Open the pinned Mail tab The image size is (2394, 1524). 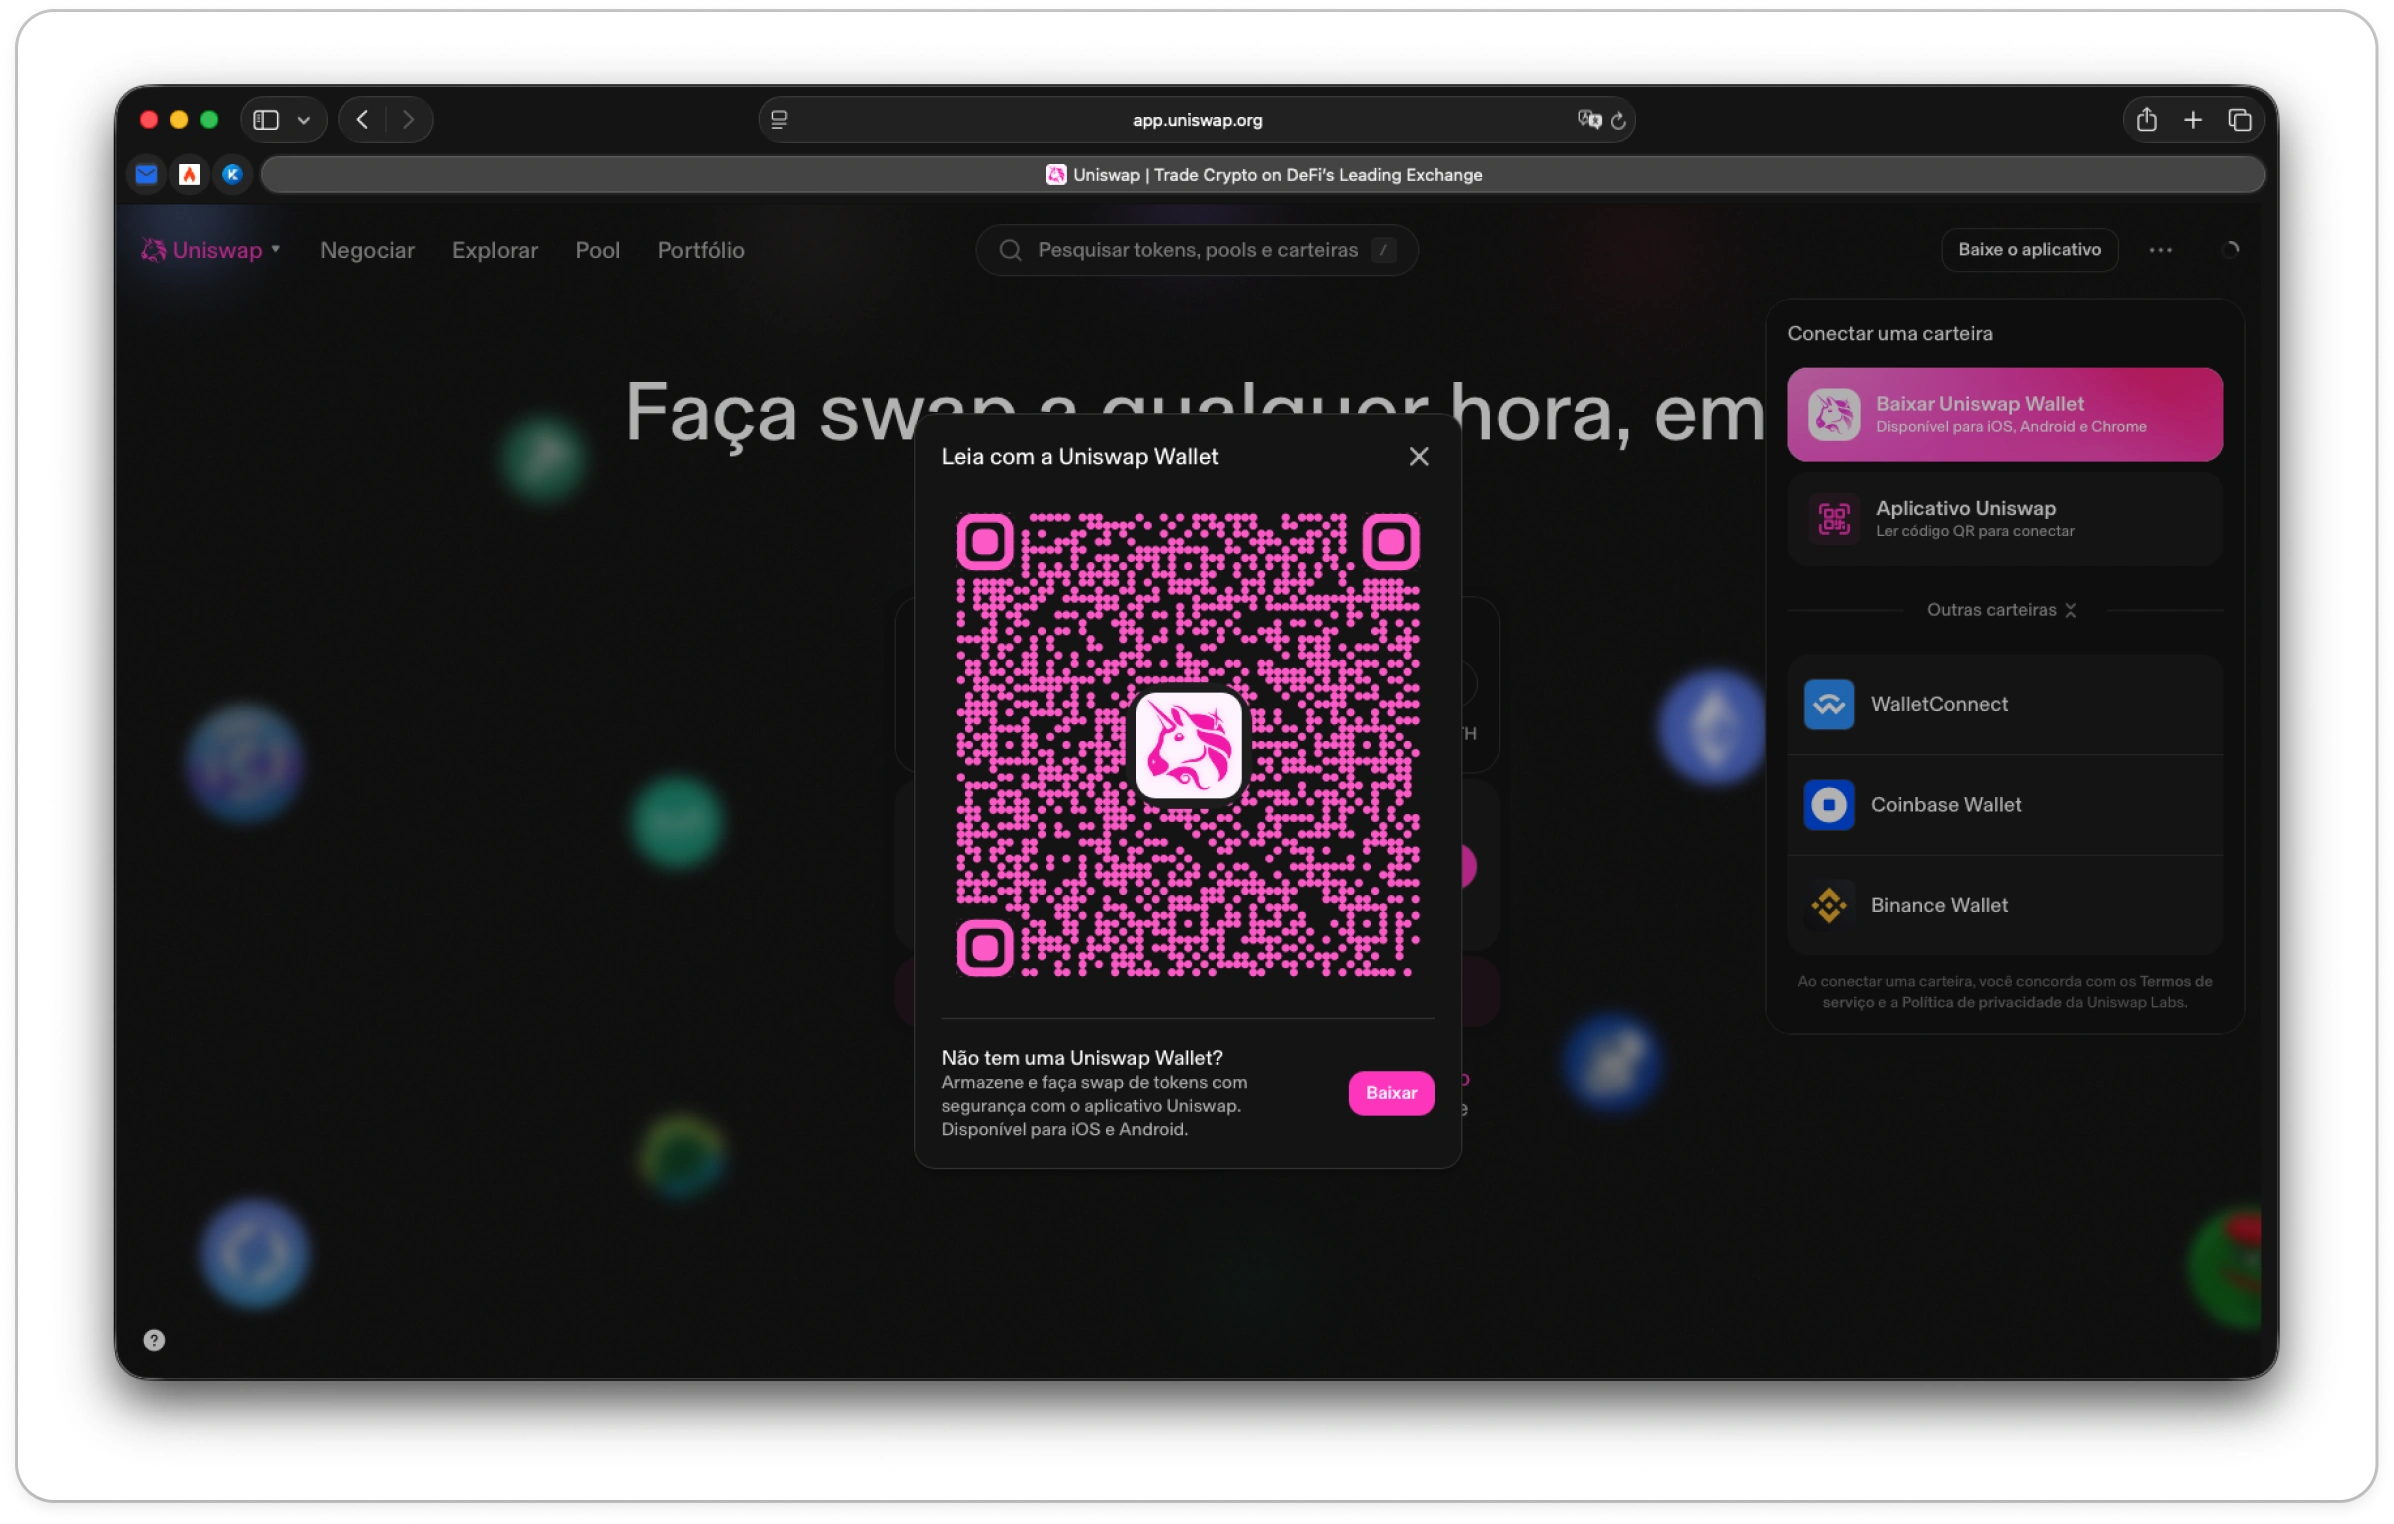pyautogui.click(x=147, y=175)
